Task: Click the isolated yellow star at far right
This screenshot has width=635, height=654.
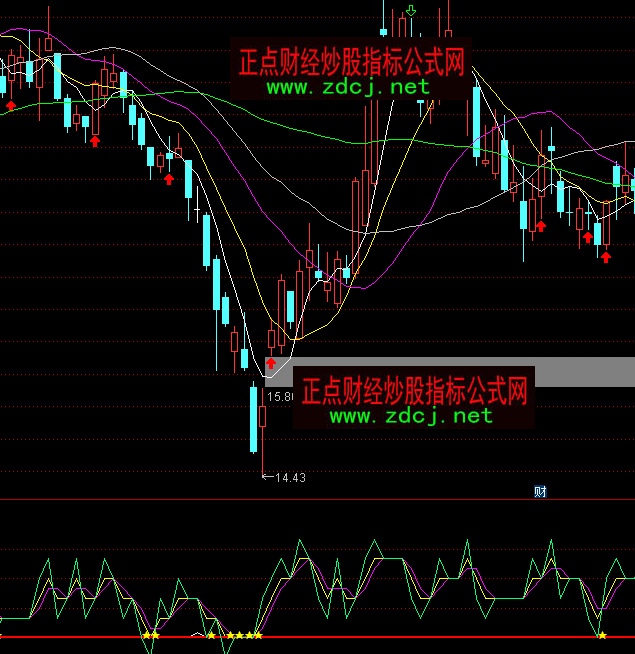Action: click(x=601, y=635)
